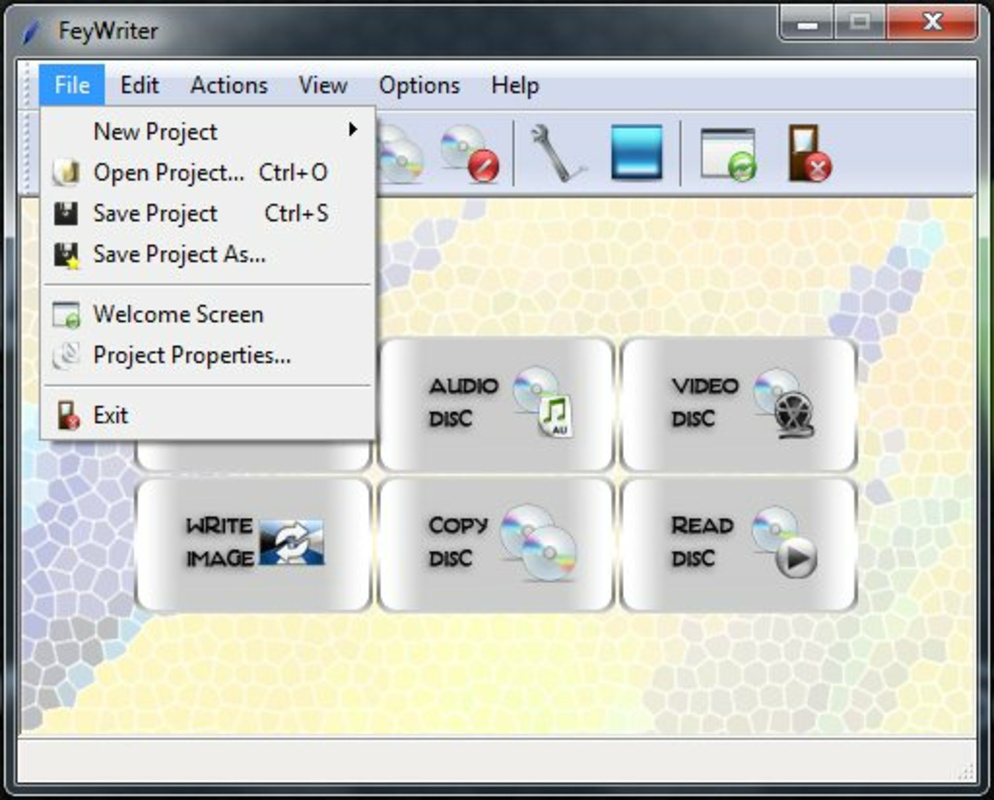Click the copy disc toolbar icon
Viewport: 994px width, 800px height.
pyautogui.click(x=399, y=154)
